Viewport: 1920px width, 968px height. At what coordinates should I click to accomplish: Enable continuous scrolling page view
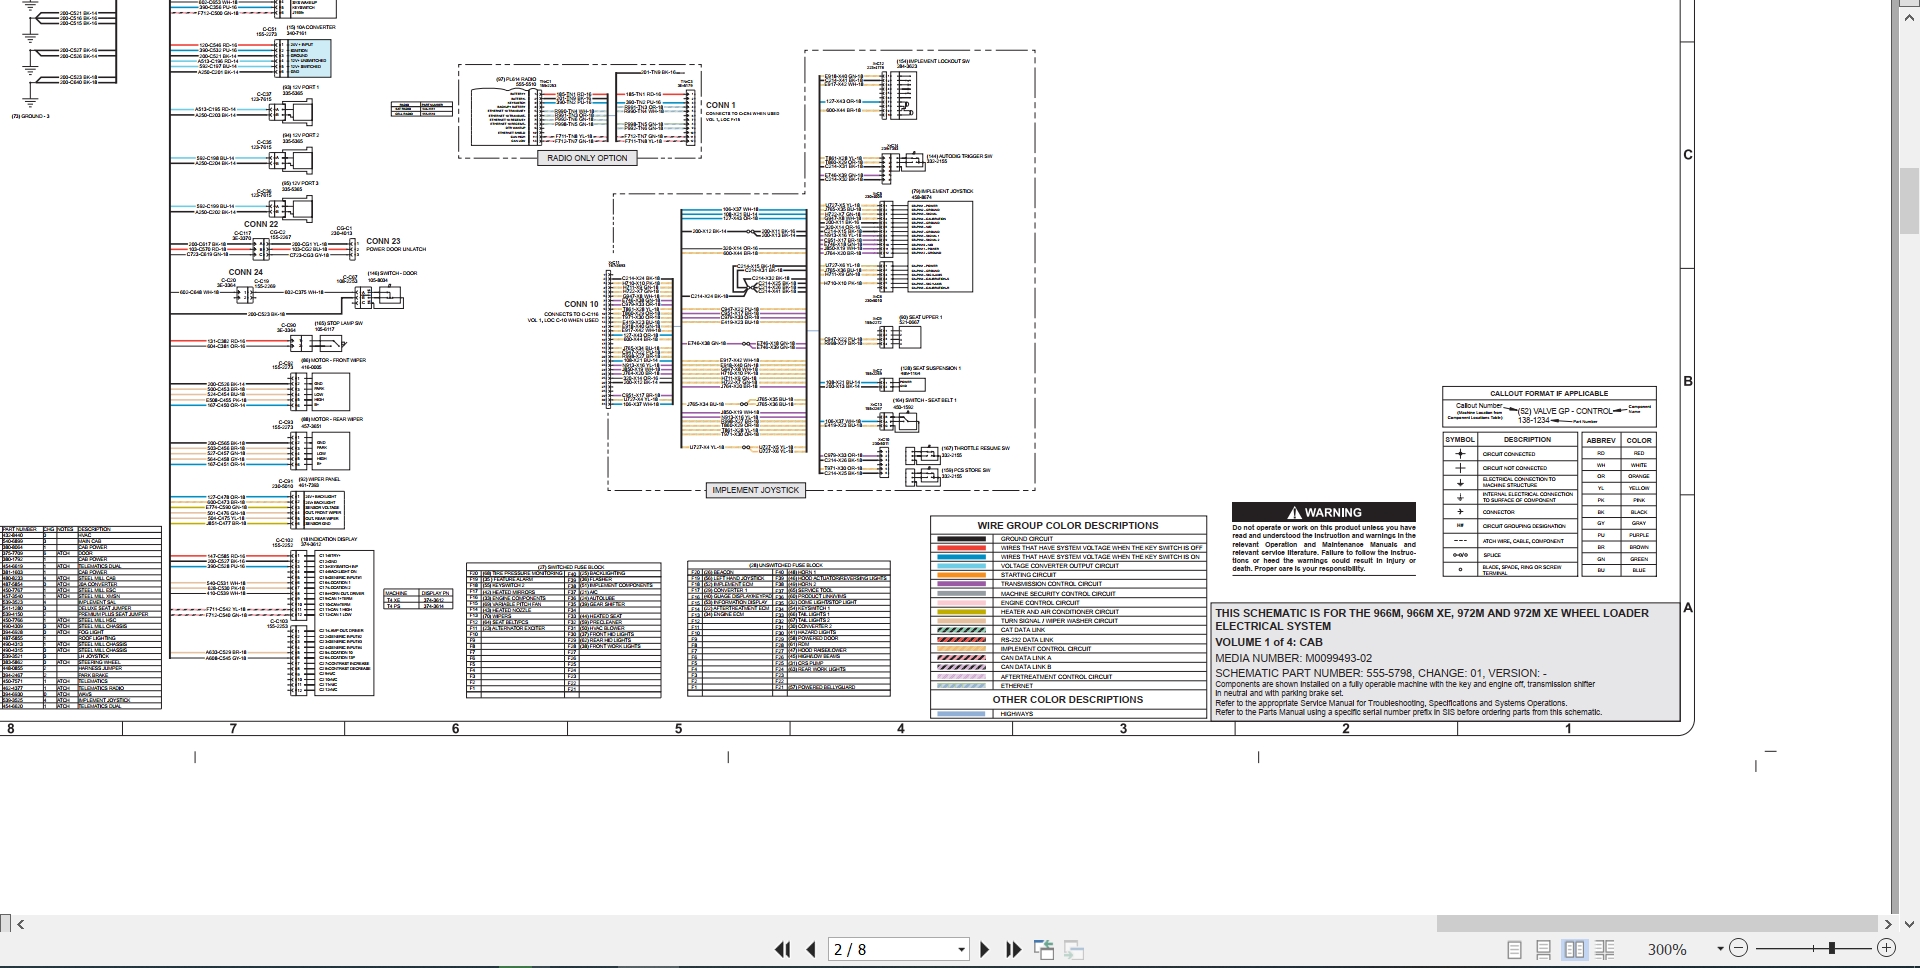(1544, 950)
